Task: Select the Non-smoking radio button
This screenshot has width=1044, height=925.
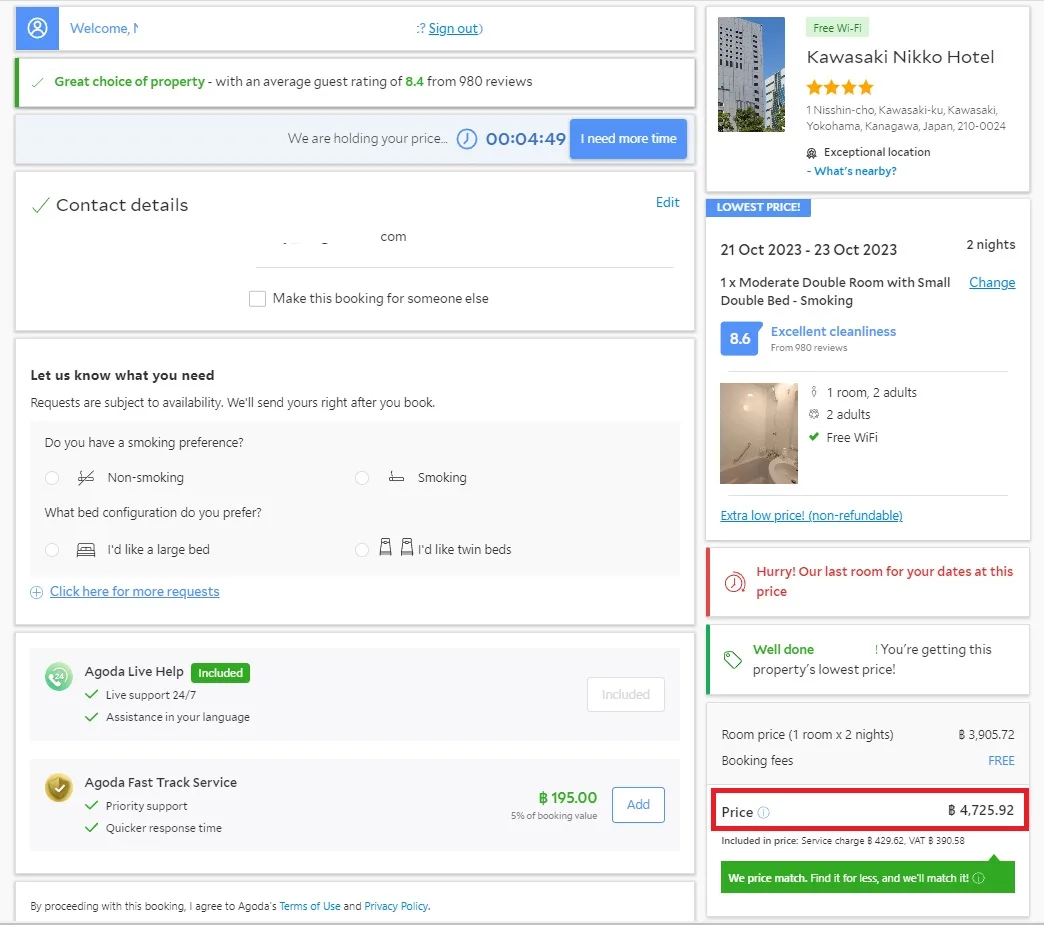Action: pos(52,477)
